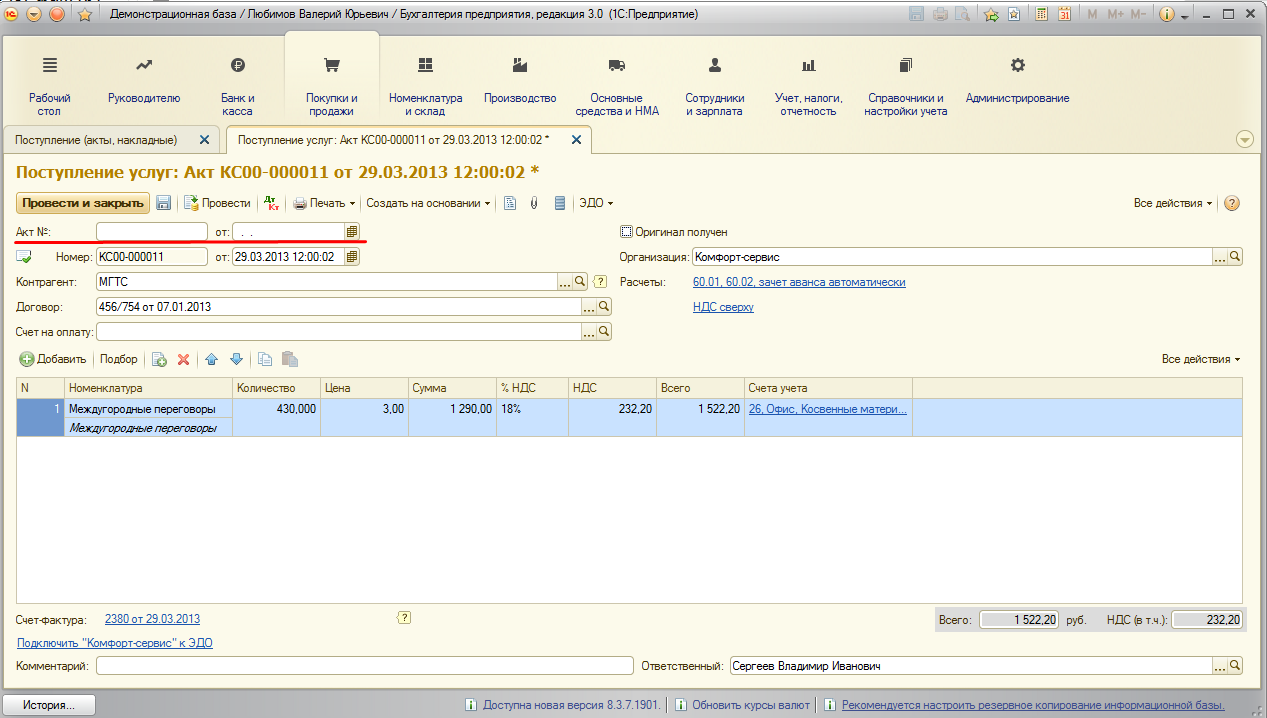Open the Банк и касса section
Screen dimensions: 1267x718
237,85
